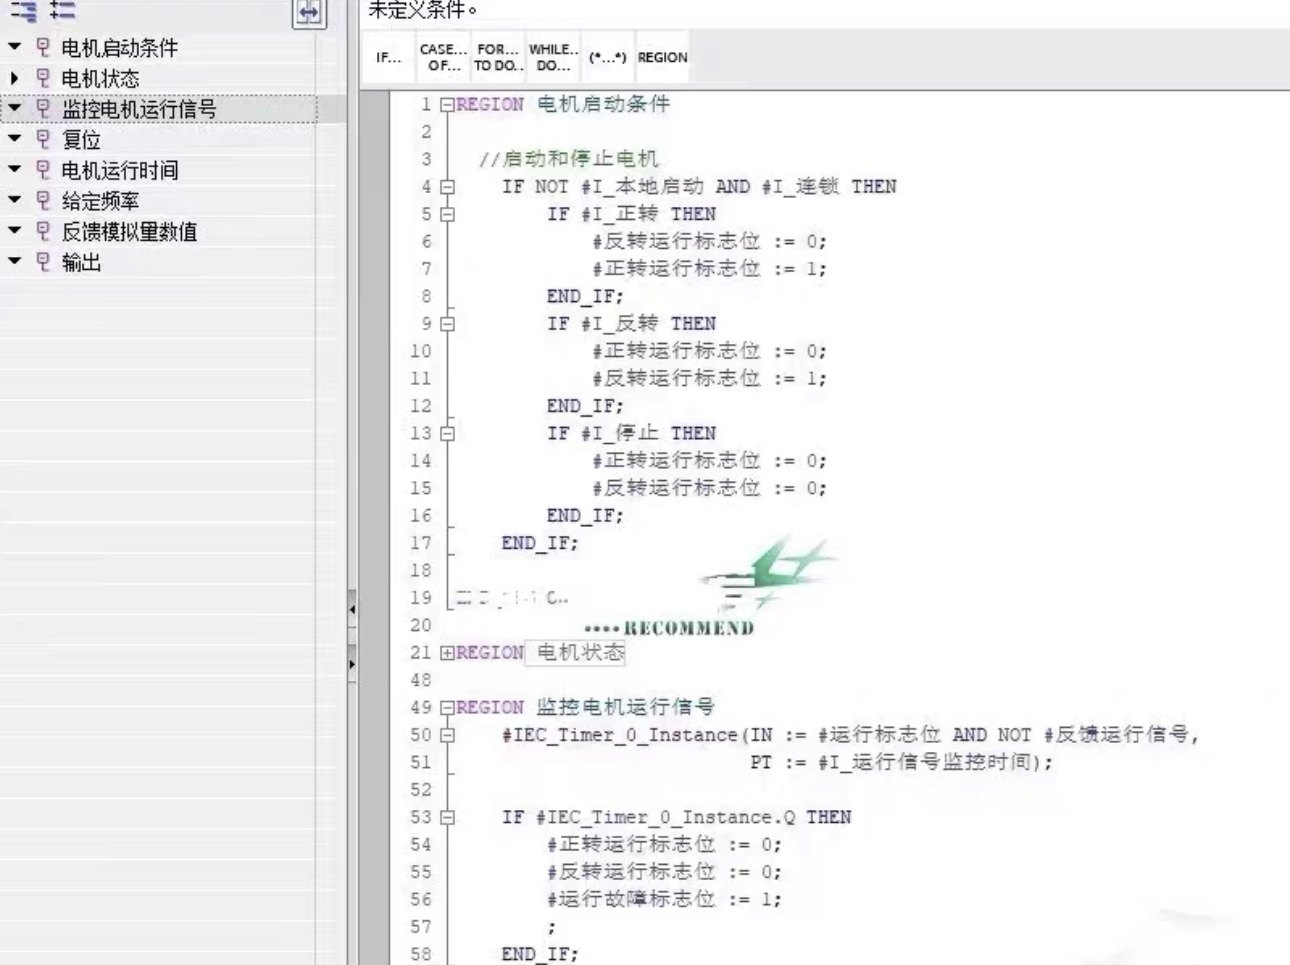
Task: Insert a WHILE DO loop template
Action: coord(553,57)
